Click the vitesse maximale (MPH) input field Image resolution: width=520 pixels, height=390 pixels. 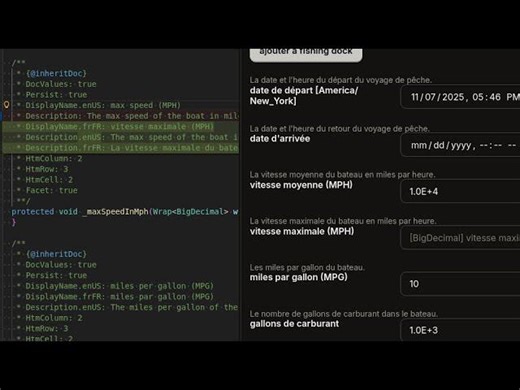460,238
